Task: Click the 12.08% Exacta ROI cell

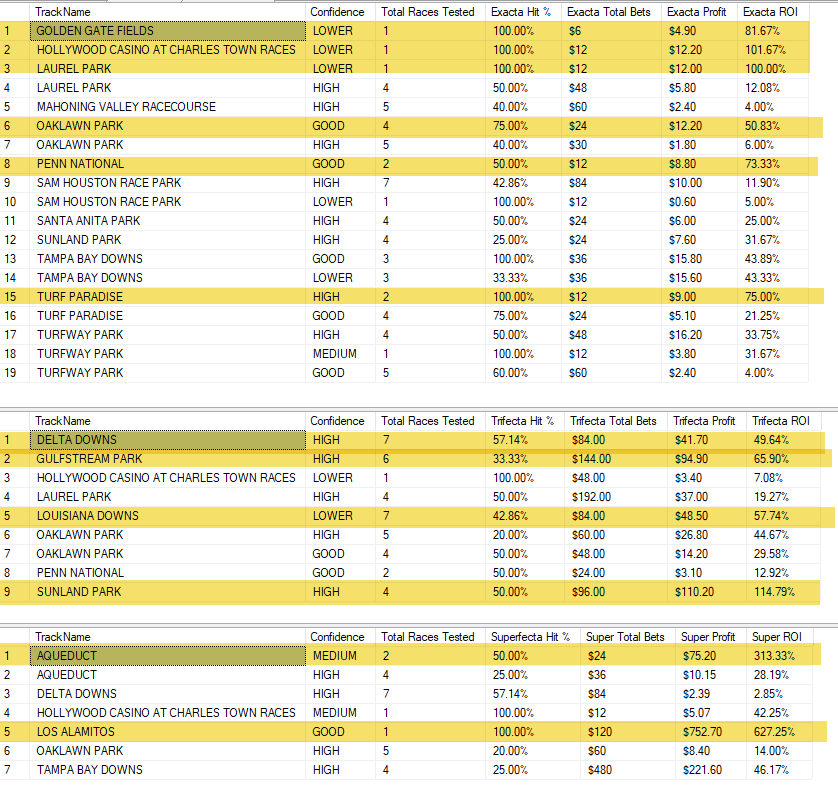Action: point(772,88)
